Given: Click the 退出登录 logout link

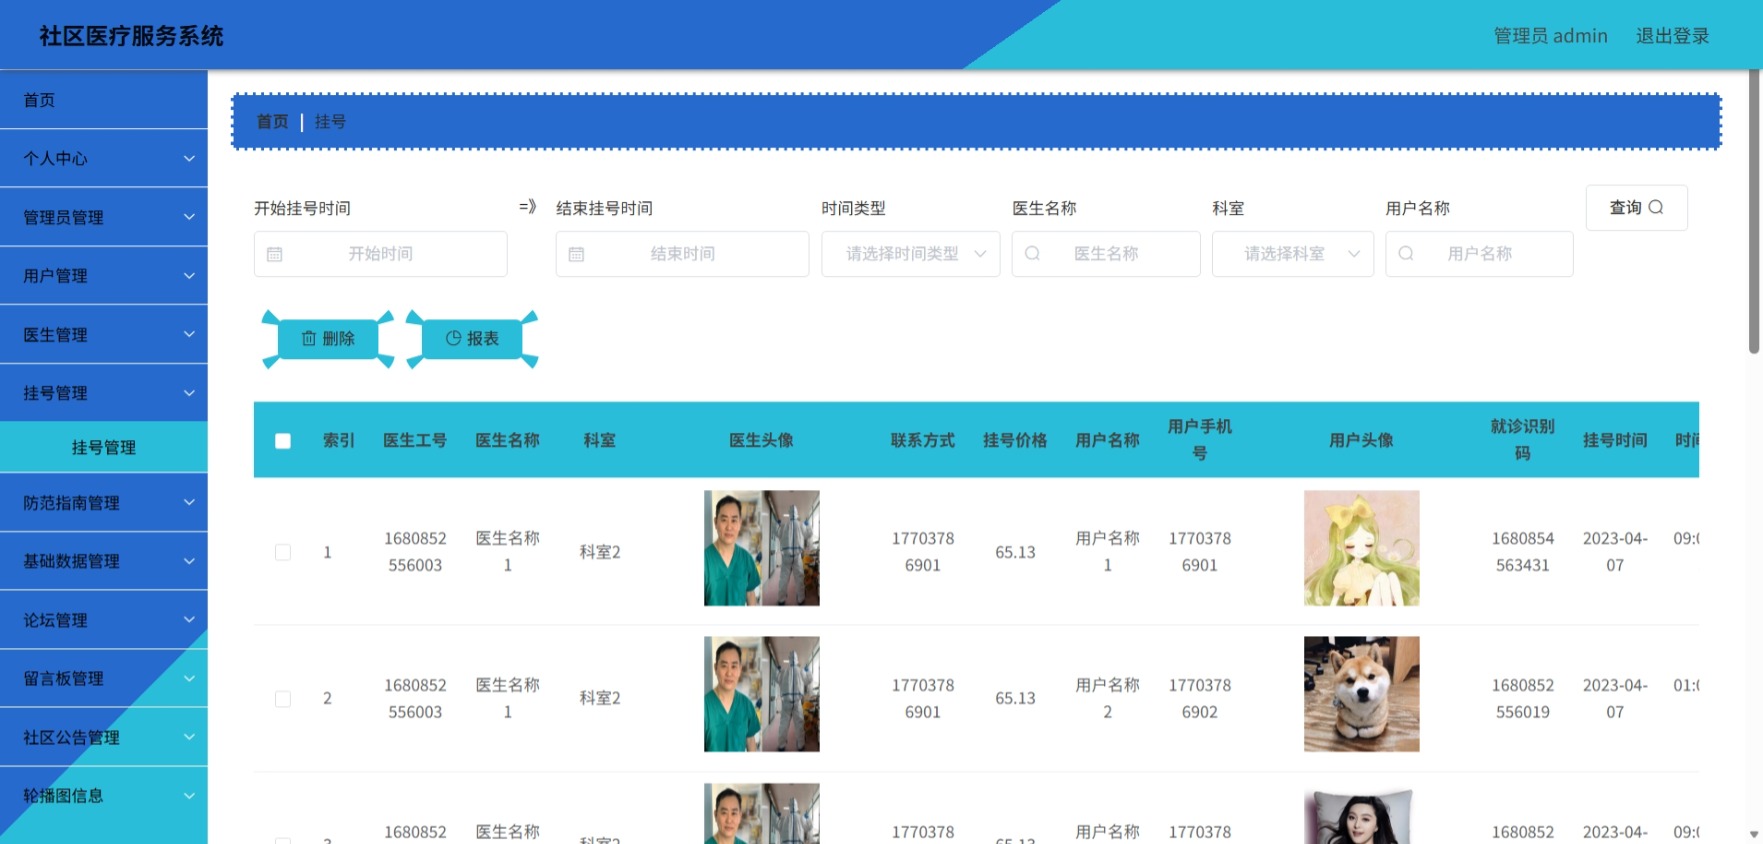Looking at the screenshot, I should click(1672, 36).
